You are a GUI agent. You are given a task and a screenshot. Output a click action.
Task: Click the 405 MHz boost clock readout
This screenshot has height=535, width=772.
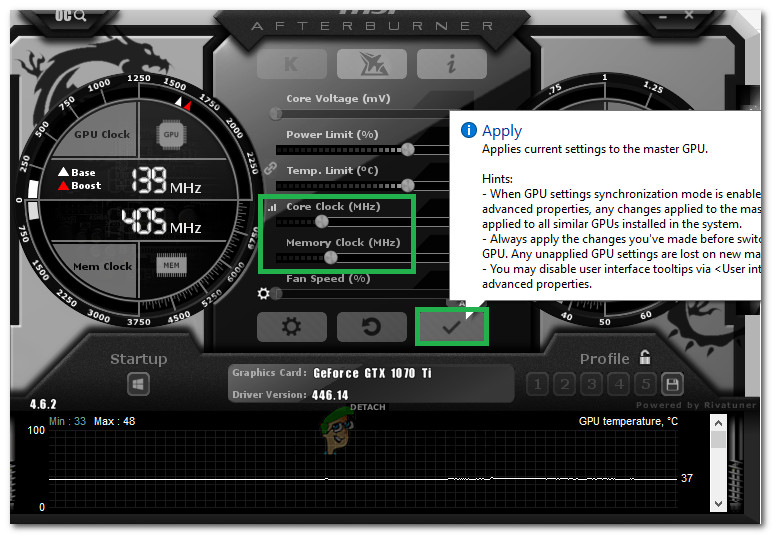click(x=161, y=221)
